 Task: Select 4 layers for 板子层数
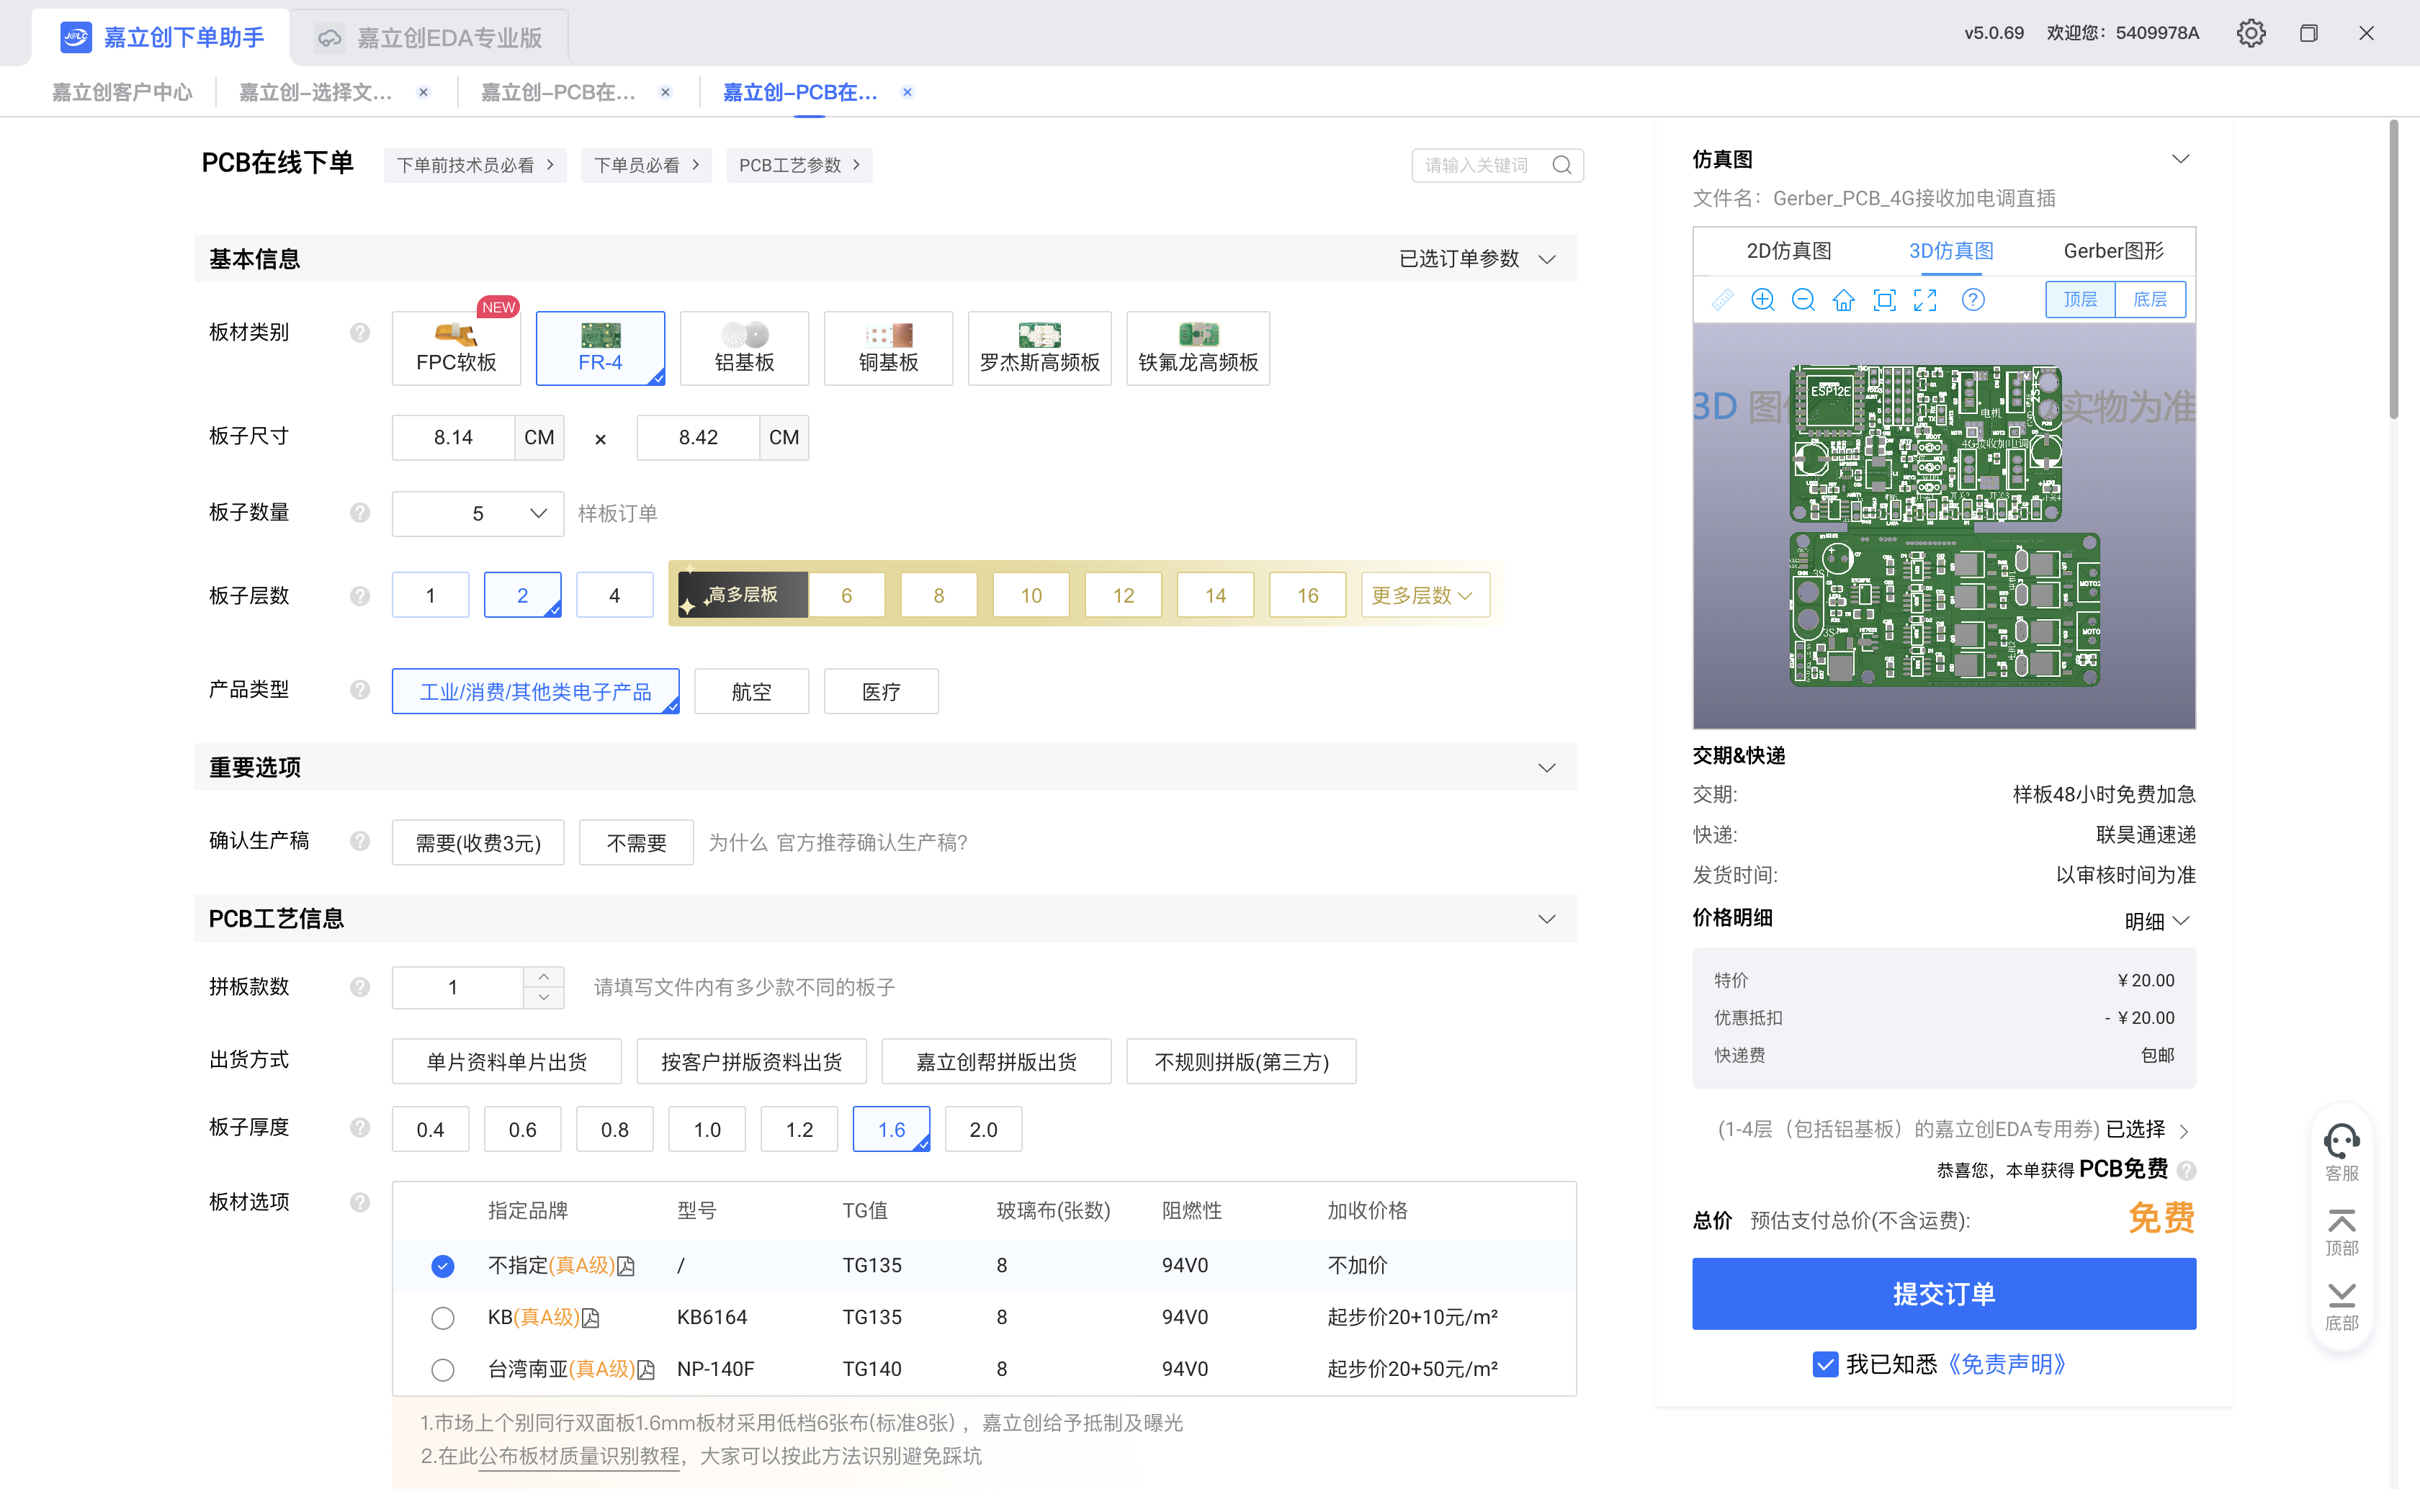click(x=615, y=596)
